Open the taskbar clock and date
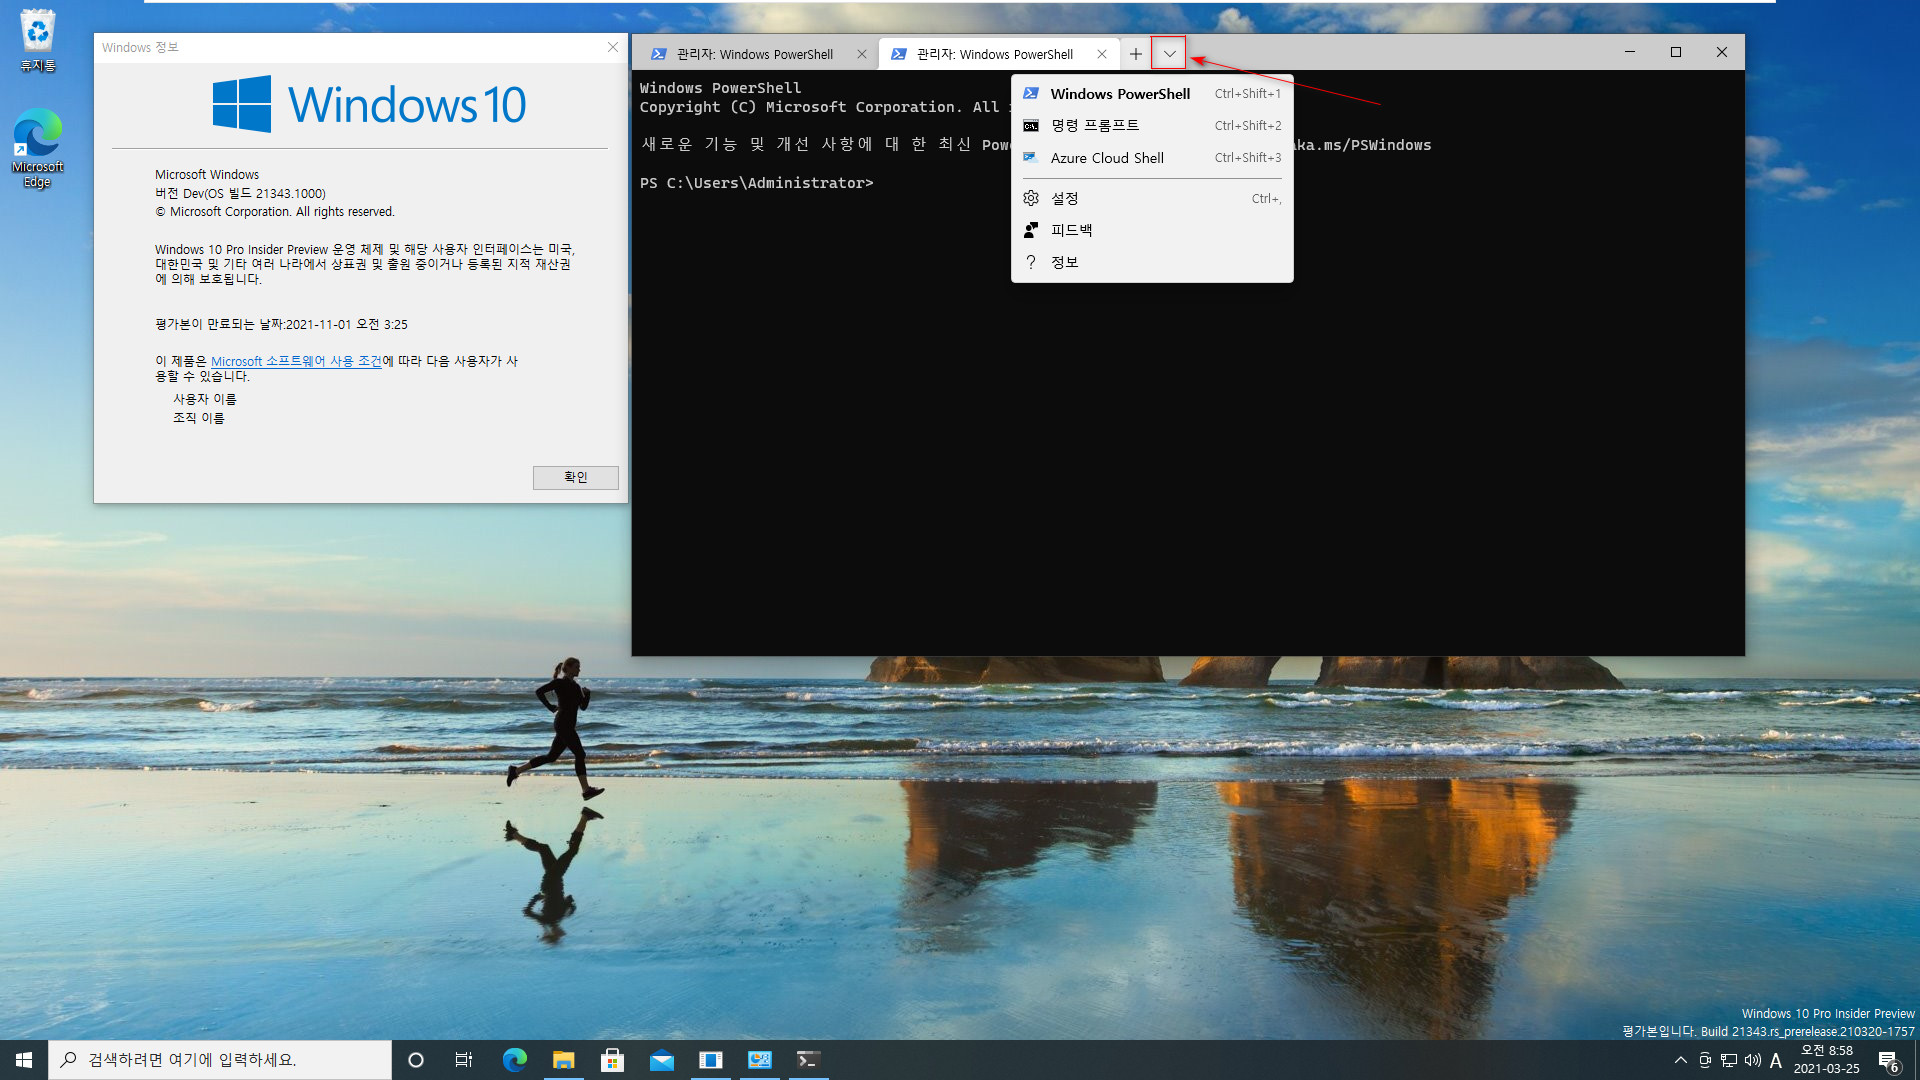 (x=1827, y=1060)
